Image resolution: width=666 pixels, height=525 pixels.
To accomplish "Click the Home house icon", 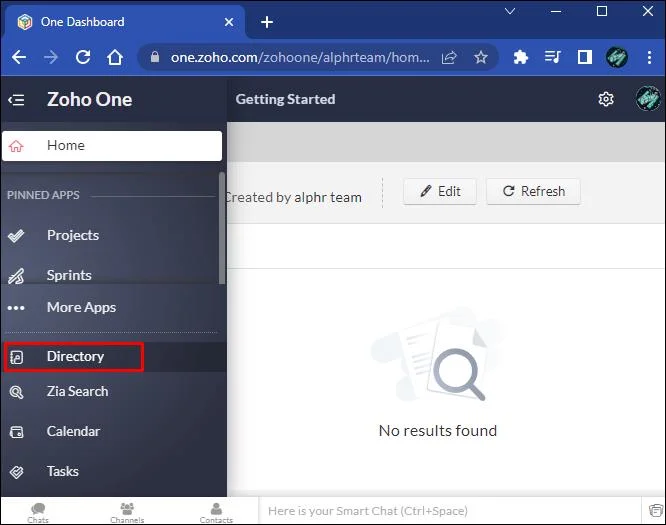I will [x=16, y=146].
